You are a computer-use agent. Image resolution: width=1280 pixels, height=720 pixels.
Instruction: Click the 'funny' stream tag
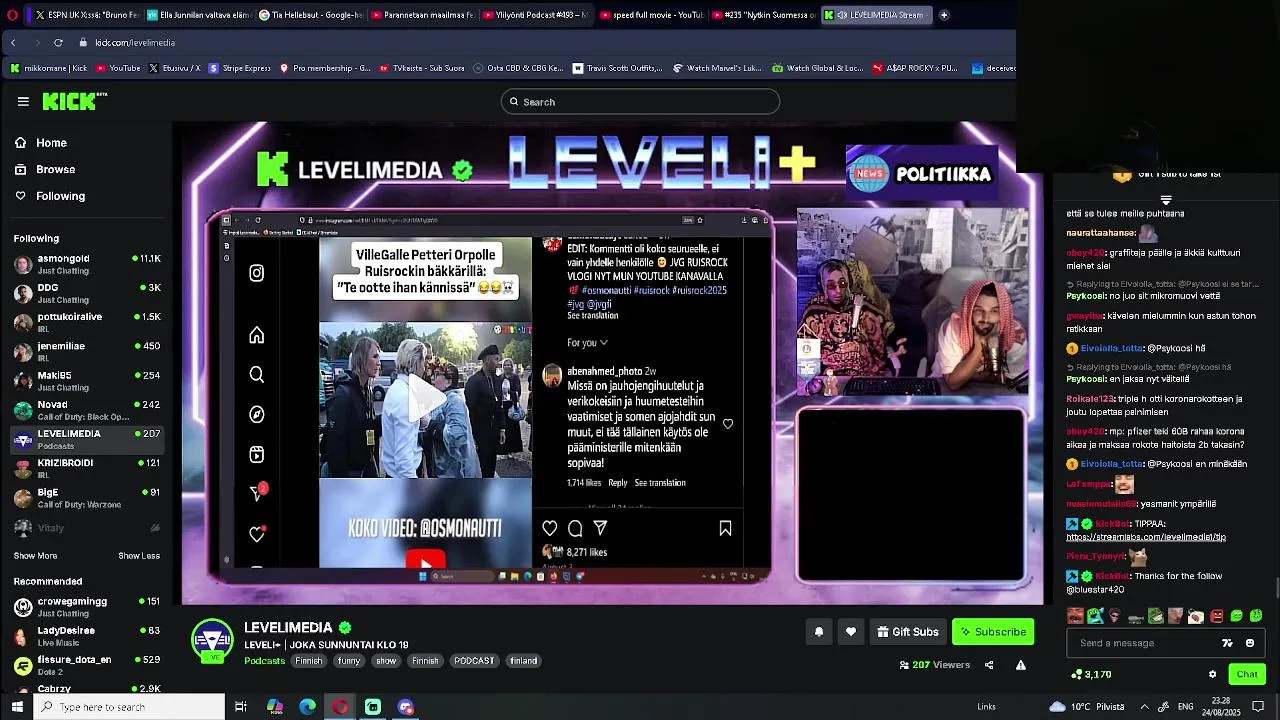coord(349,661)
